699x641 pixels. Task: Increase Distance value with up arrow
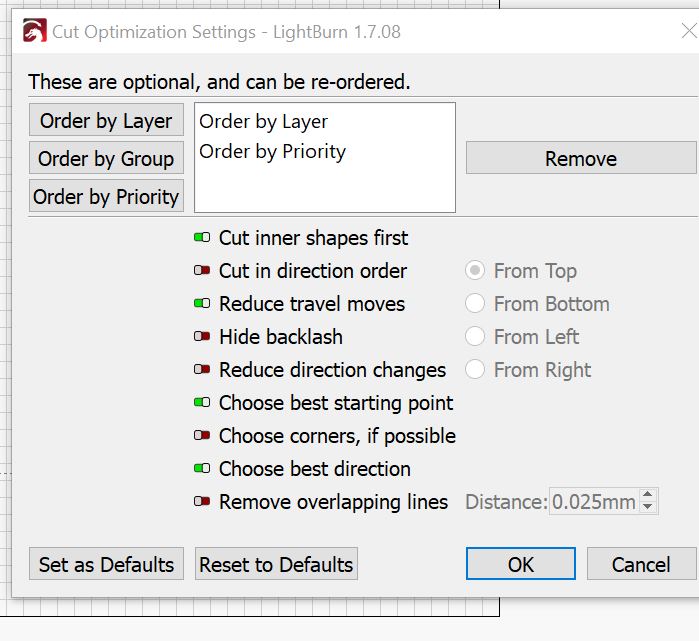[x=648, y=495]
